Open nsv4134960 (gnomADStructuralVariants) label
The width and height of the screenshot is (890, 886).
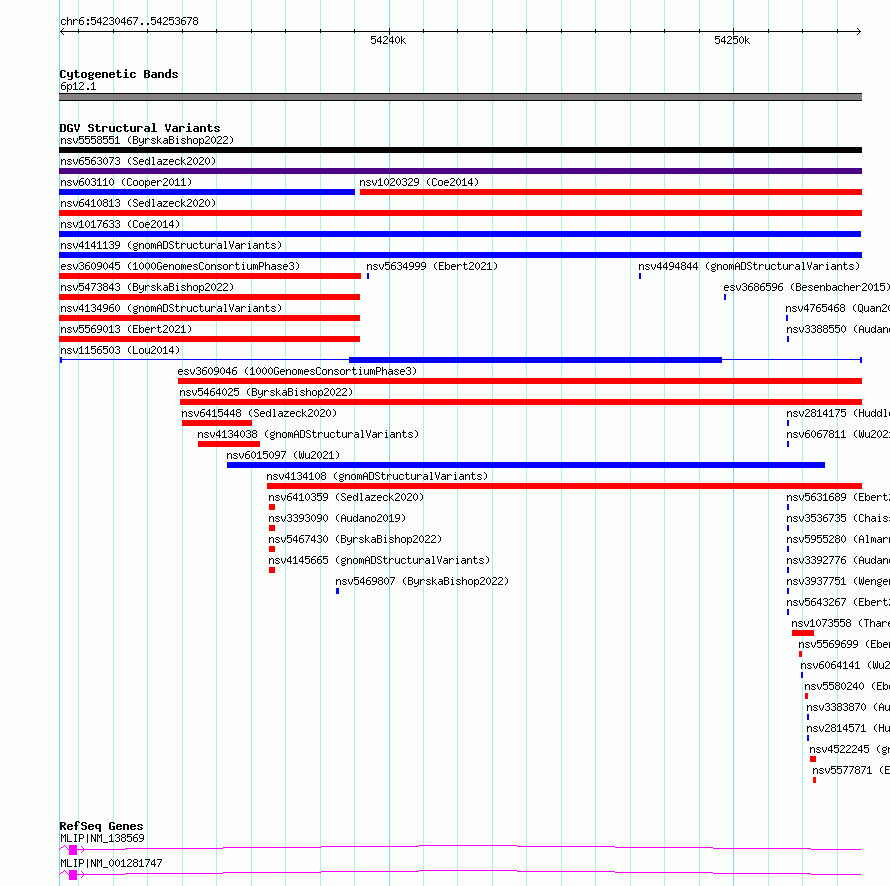(x=171, y=308)
